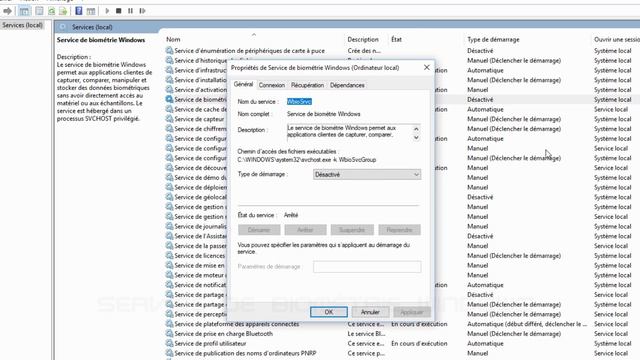640x360 pixels.
Task: Open the Type de démarrage dropdown showing Désactivé
Action: point(367,174)
